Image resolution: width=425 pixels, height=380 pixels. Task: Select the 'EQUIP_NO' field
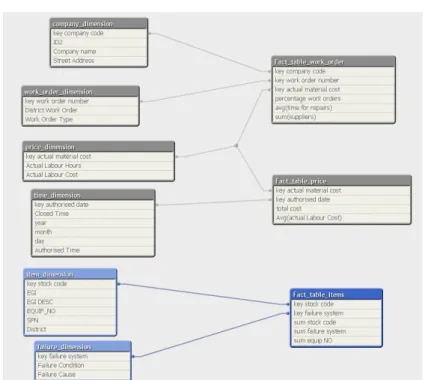70,311
